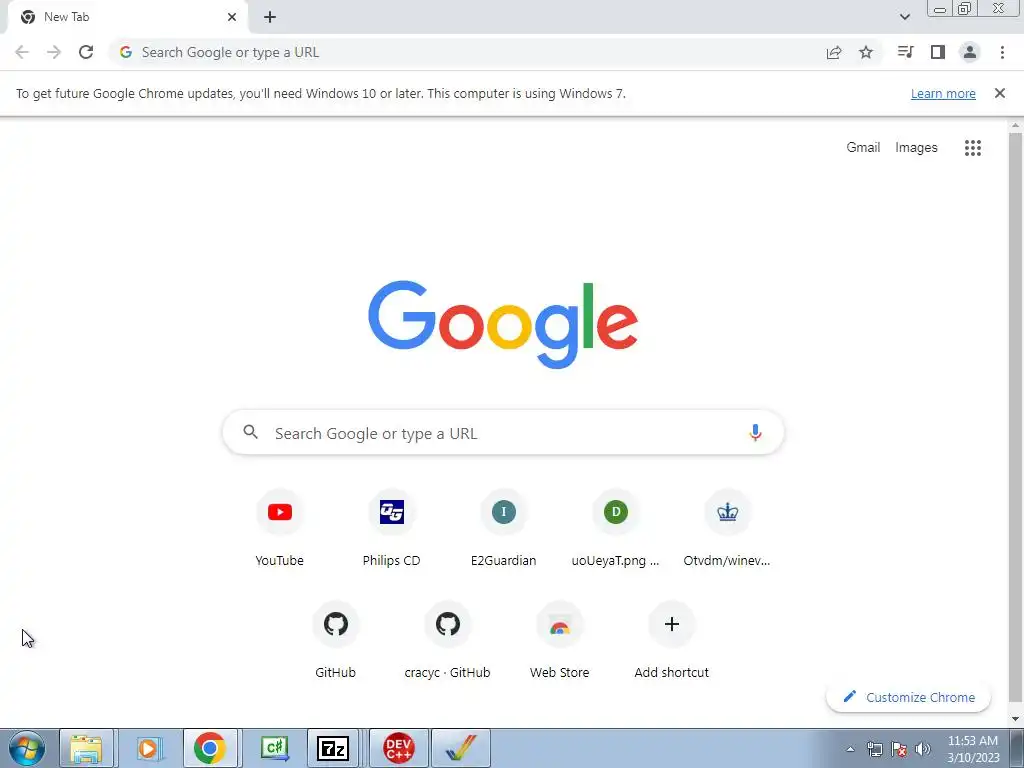Open a new tab with plus button

[270, 17]
